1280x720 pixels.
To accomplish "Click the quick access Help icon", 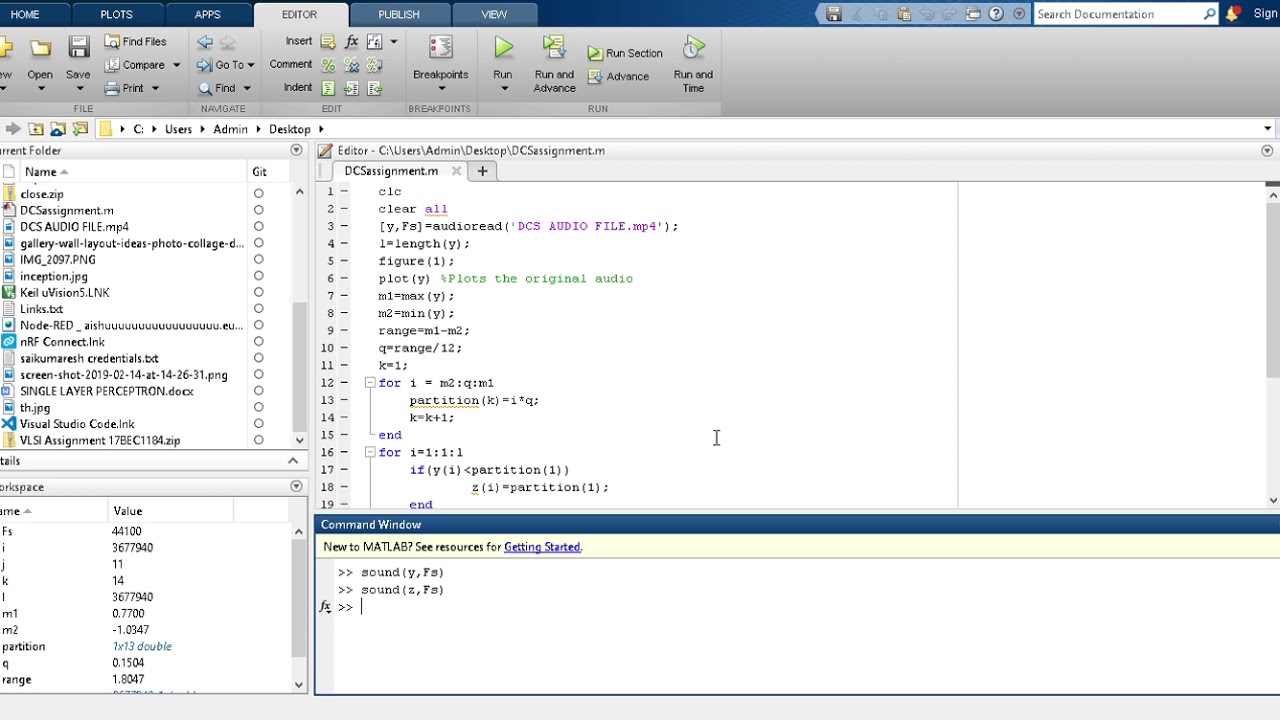I will pyautogui.click(x=996, y=14).
